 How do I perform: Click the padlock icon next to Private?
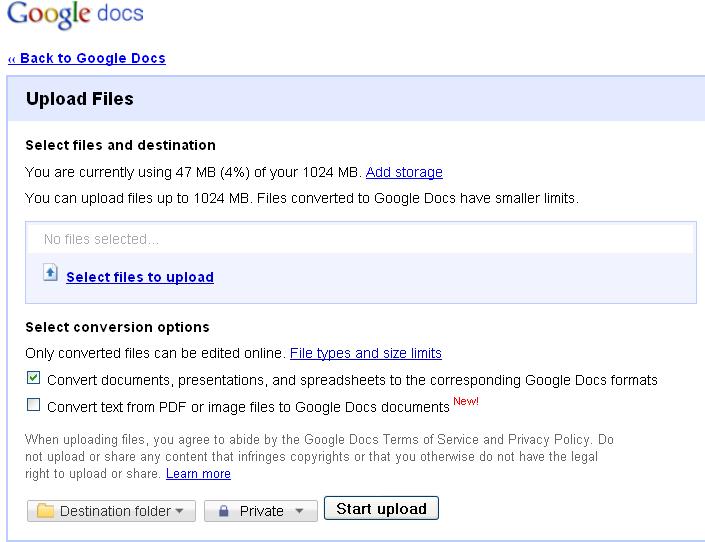[x=223, y=511]
